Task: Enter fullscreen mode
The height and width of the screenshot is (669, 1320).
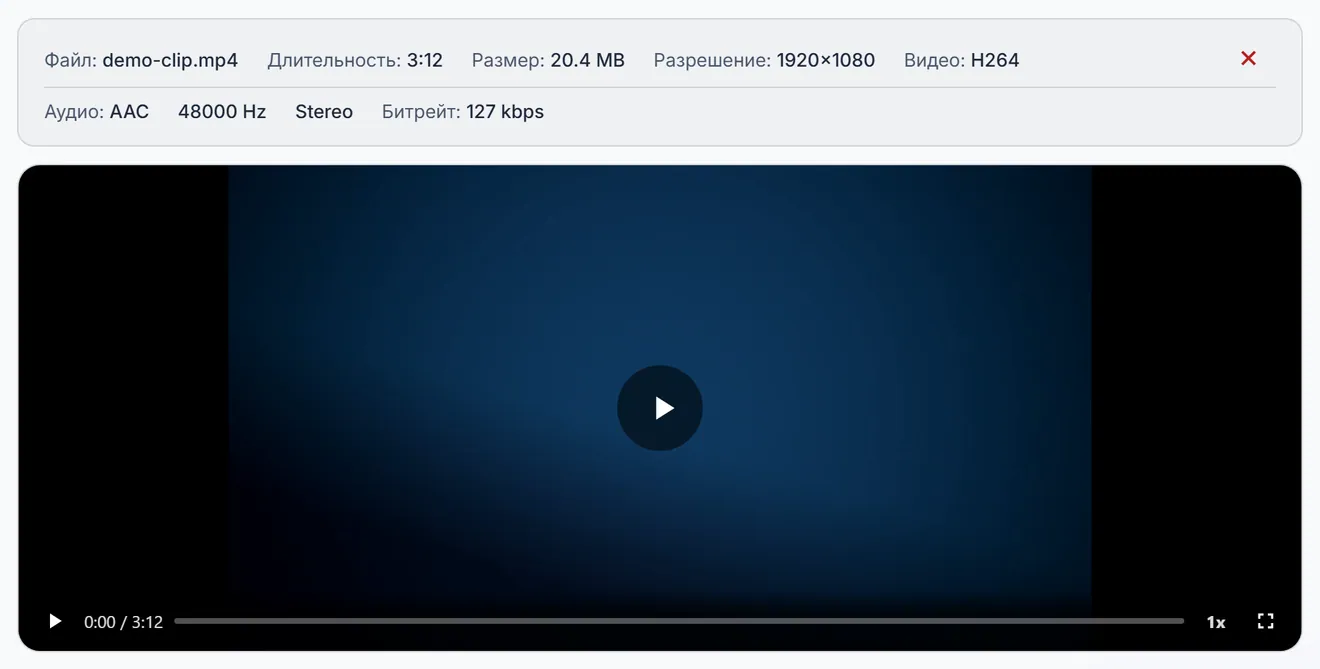Action: tap(1265, 621)
